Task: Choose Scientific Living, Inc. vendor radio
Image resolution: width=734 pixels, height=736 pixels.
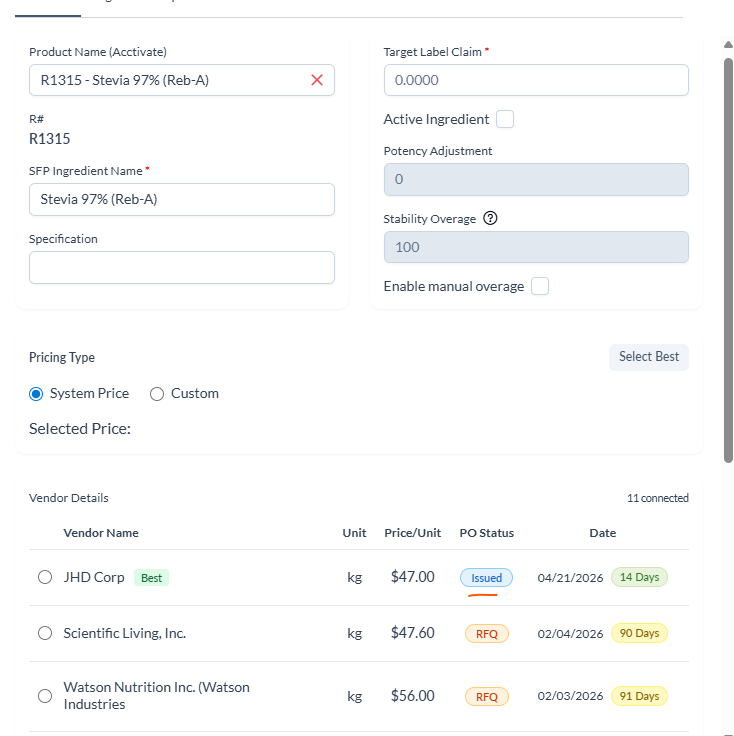Action: click(x=45, y=633)
